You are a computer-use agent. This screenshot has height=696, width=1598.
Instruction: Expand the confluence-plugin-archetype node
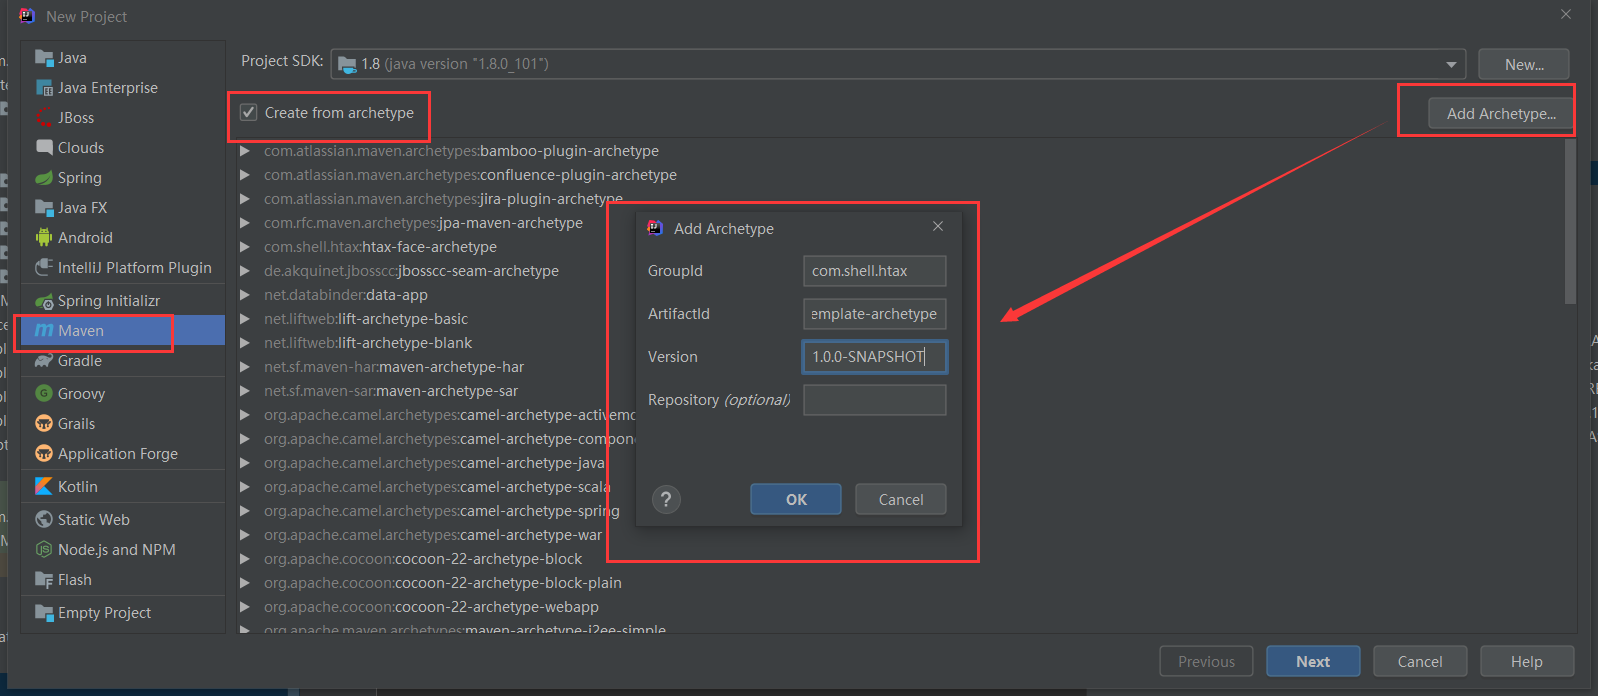point(245,175)
